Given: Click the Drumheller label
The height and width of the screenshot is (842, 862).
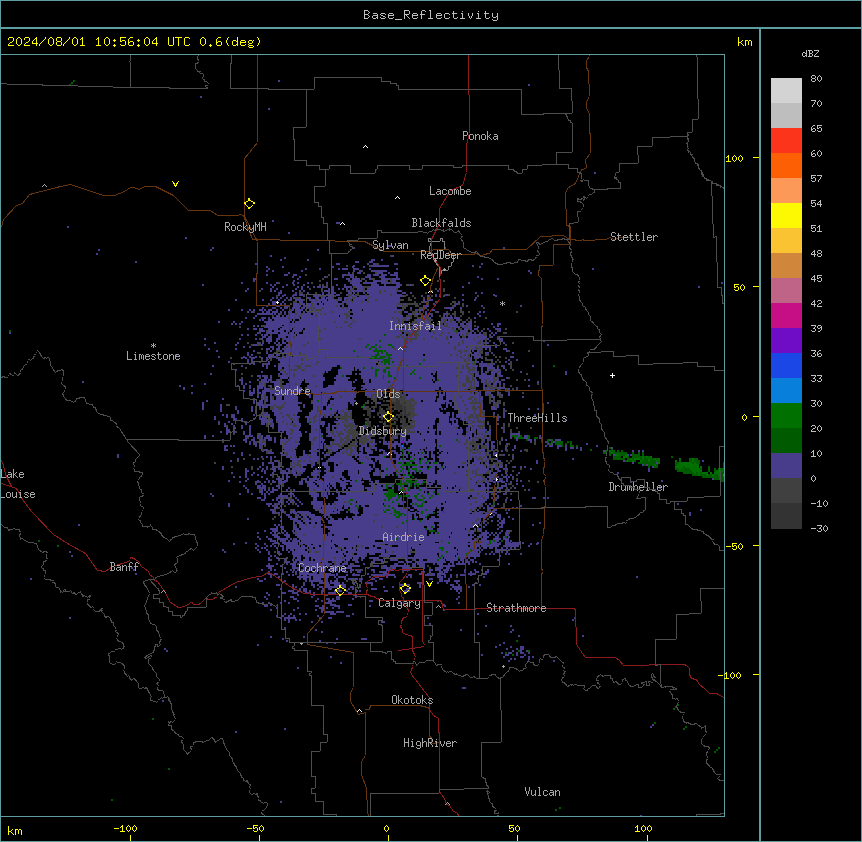Looking at the screenshot, I should [638, 487].
